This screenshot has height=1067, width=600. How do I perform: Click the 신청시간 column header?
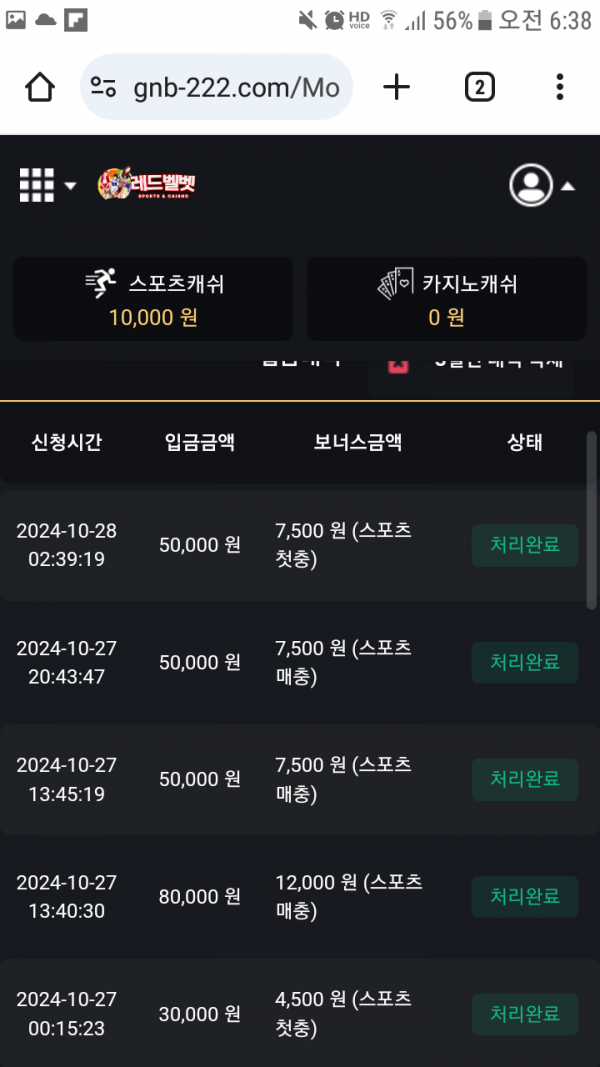(x=66, y=442)
